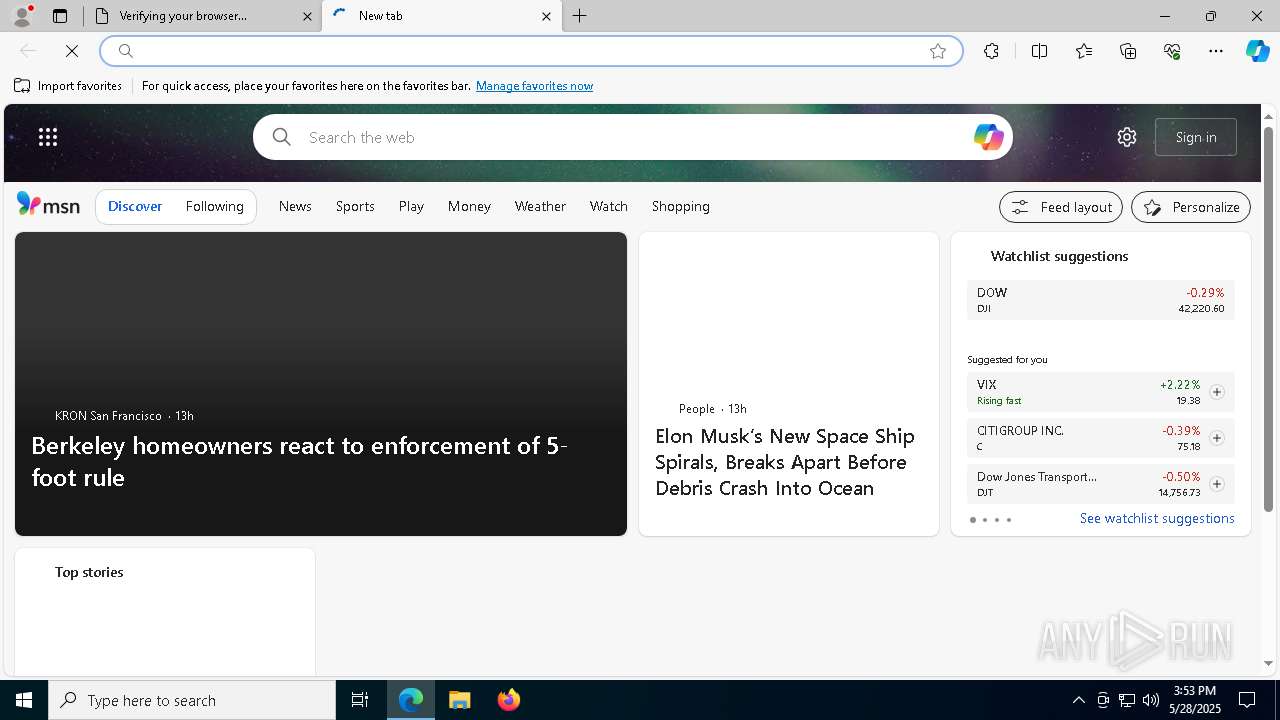Focus the browser address bar
Image resolution: width=1280 pixels, height=720 pixels.
[x=530, y=51]
